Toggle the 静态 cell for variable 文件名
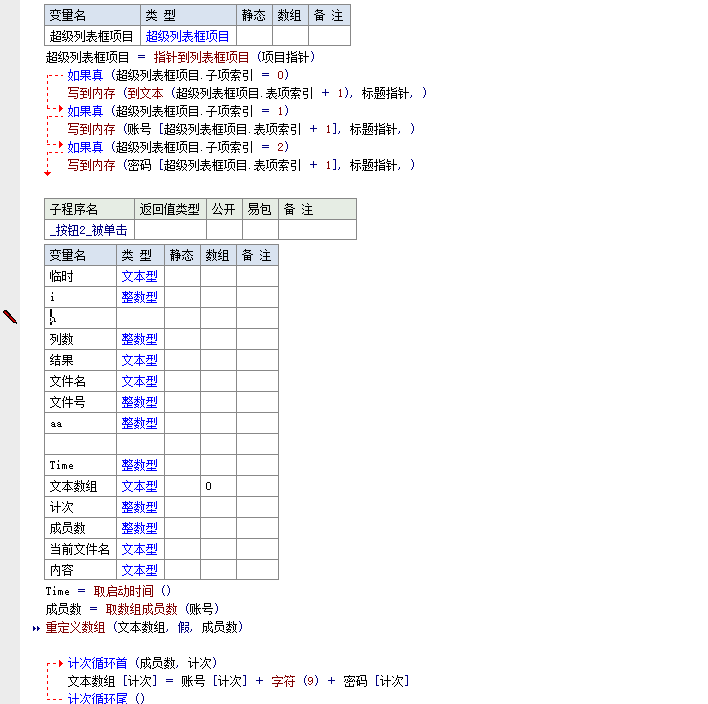 point(182,381)
